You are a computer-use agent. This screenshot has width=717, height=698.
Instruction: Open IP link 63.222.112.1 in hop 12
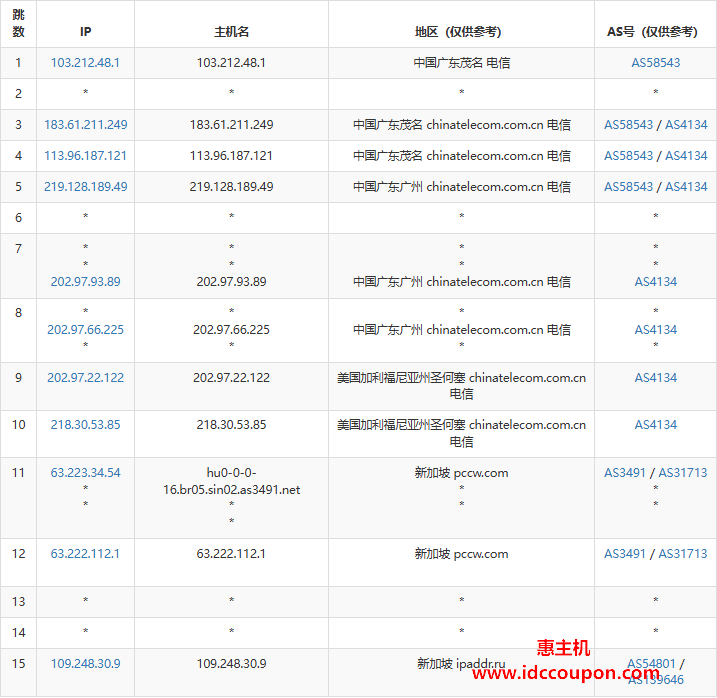85,554
